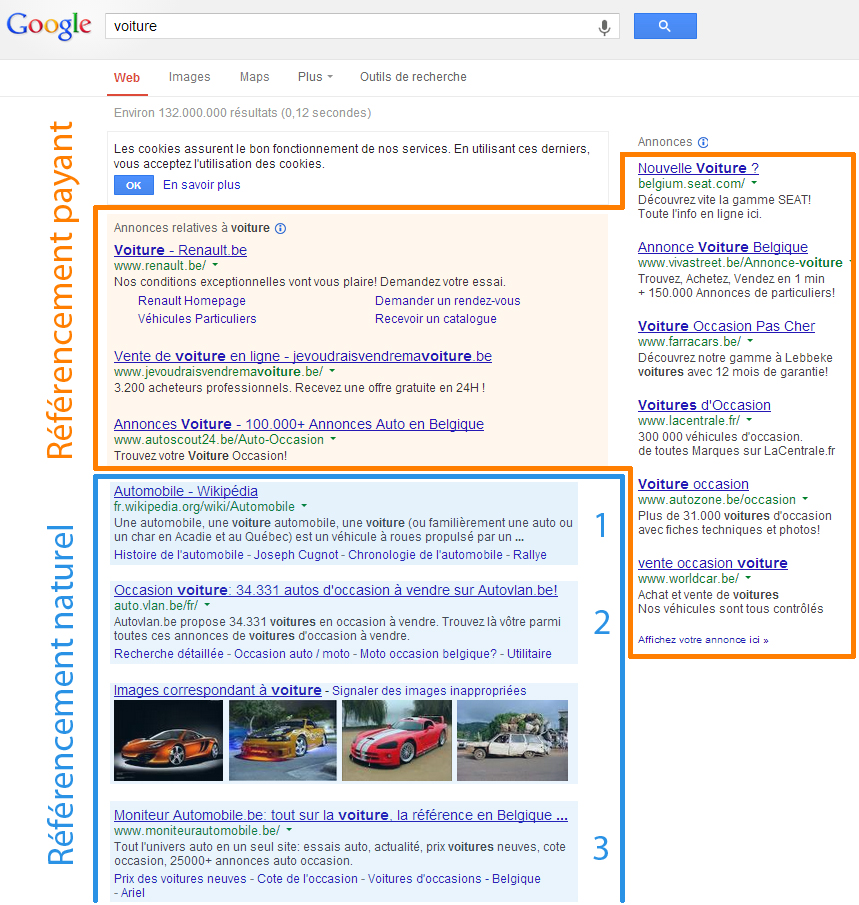Click the 'En savoir plus' link
The width and height of the screenshot is (859, 905).
pos(201,185)
